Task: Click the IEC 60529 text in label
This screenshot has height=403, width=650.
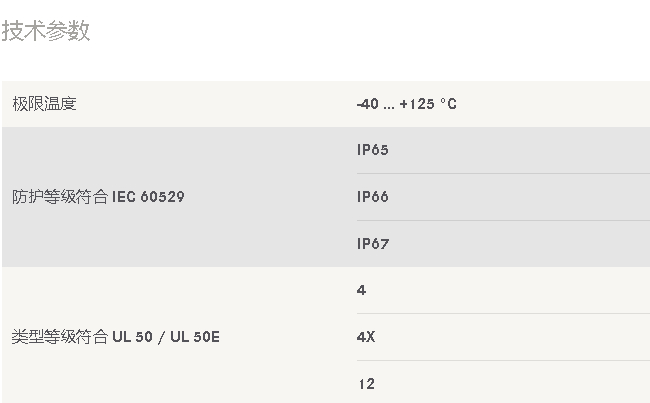Action: pos(148,197)
